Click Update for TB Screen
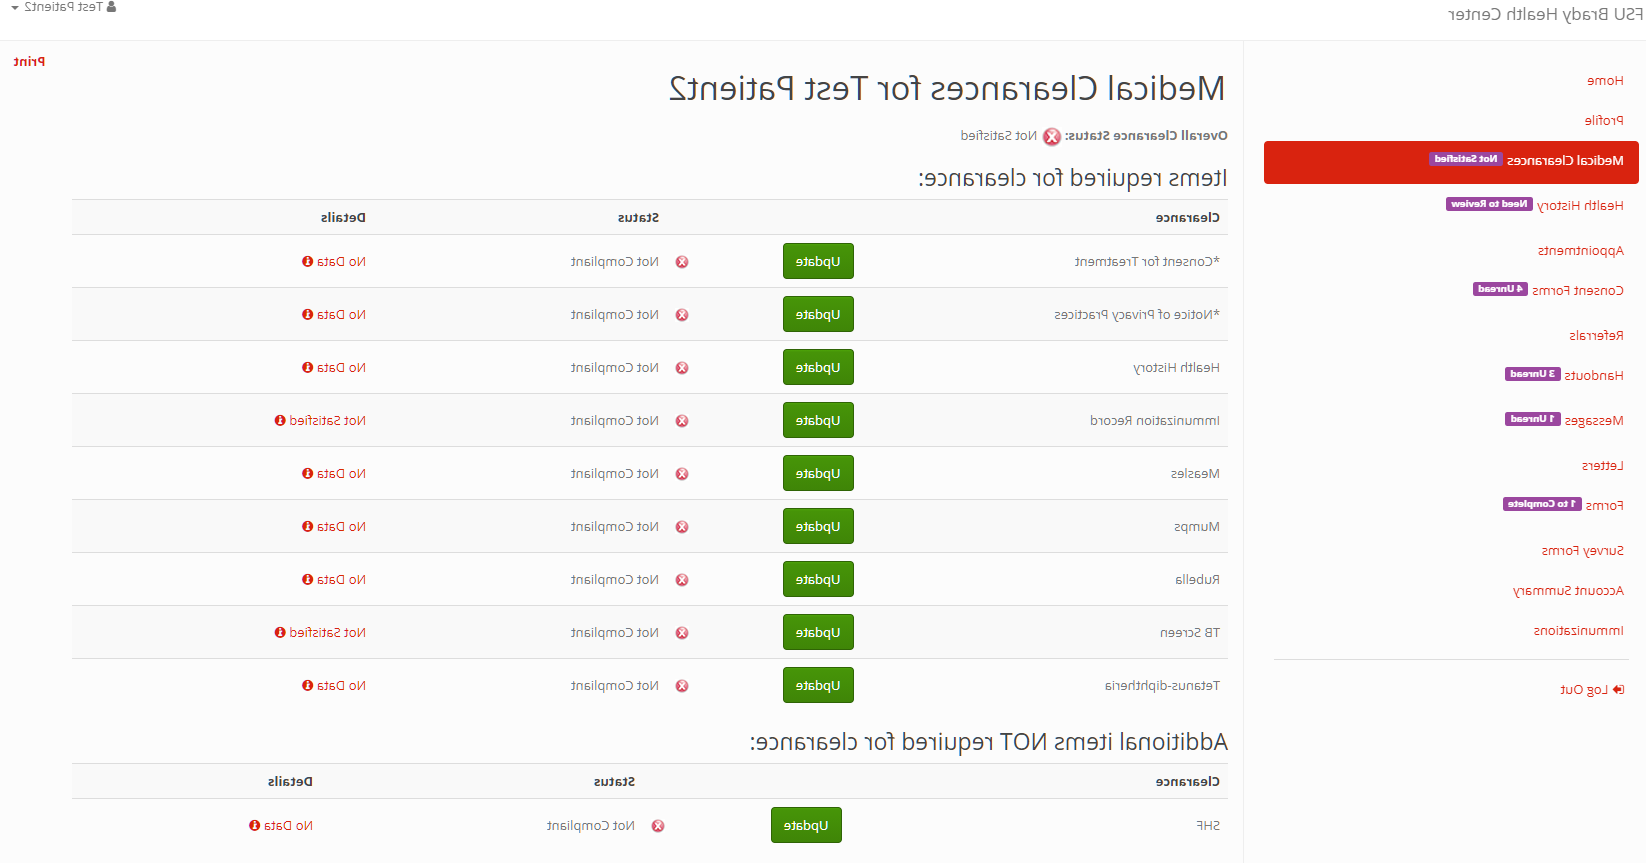The image size is (1646, 863). pyautogui.click(x=818, y=632)
